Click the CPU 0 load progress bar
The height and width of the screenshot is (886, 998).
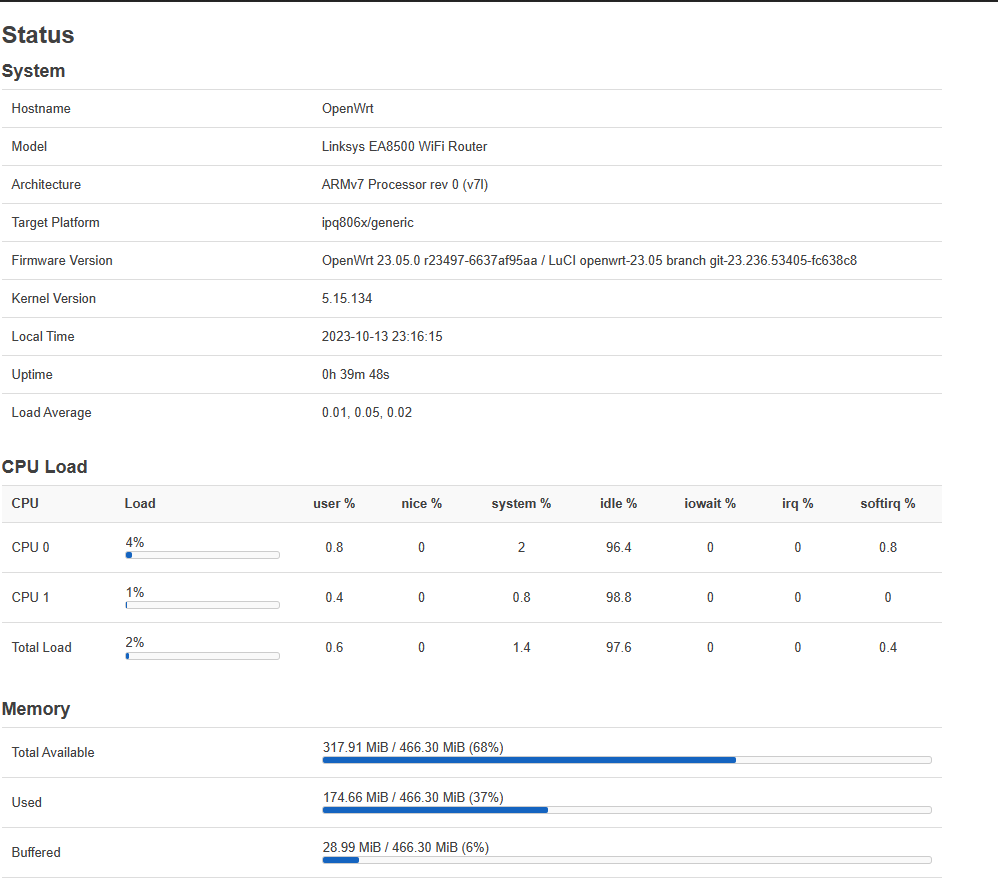tap(202, 555)
